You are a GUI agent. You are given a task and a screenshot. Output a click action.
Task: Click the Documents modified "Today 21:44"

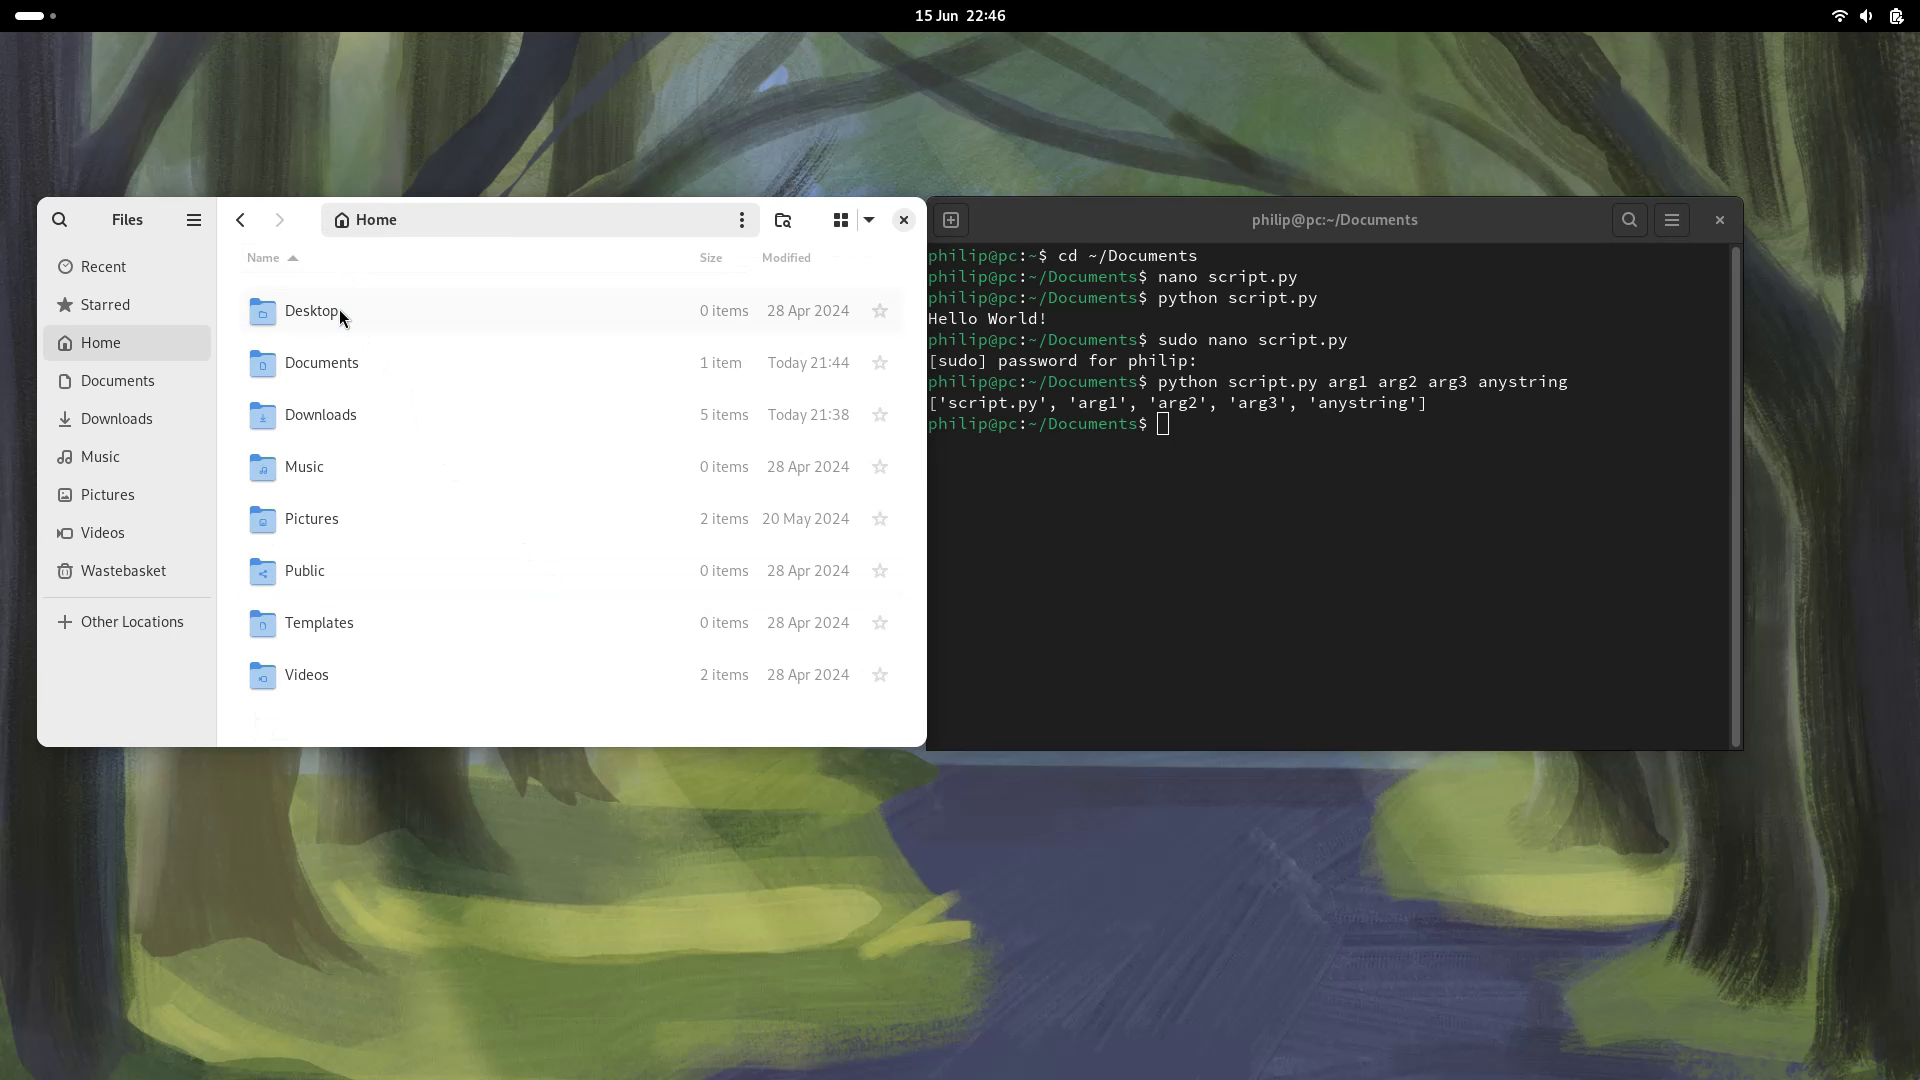pyautogui.click(x=808, y=363)
